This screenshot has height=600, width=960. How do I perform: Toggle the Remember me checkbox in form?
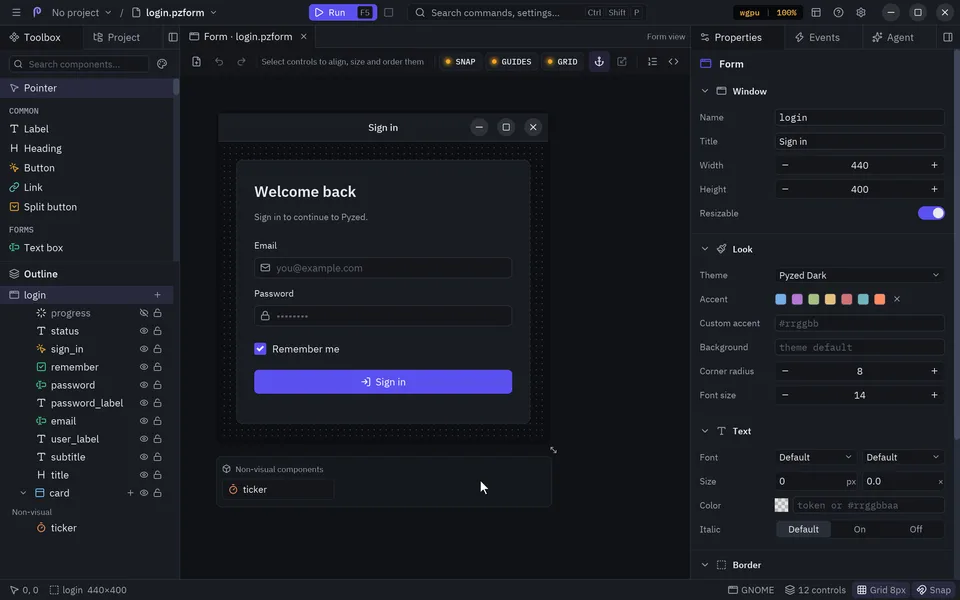click(x=260, y=349)
